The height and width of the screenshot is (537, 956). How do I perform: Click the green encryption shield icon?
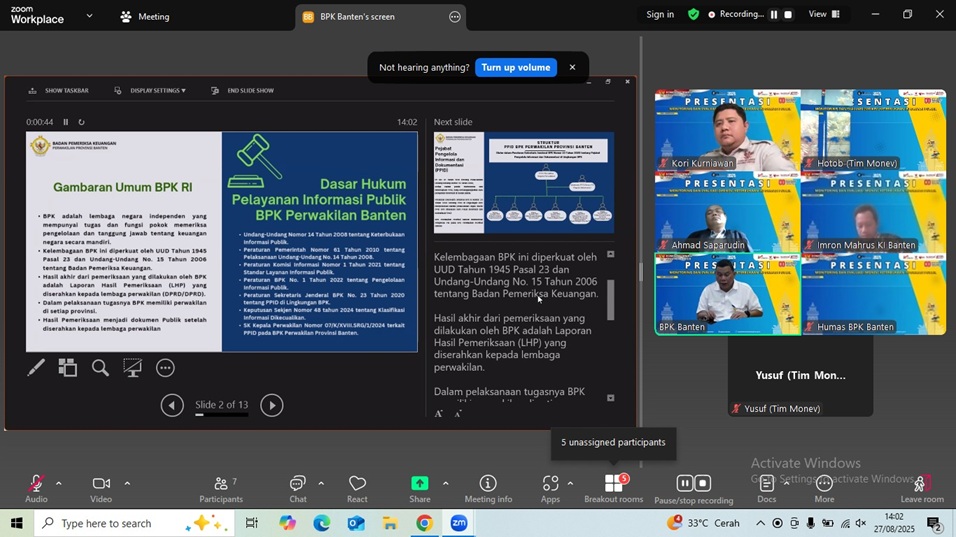click(x=693, y=14)
